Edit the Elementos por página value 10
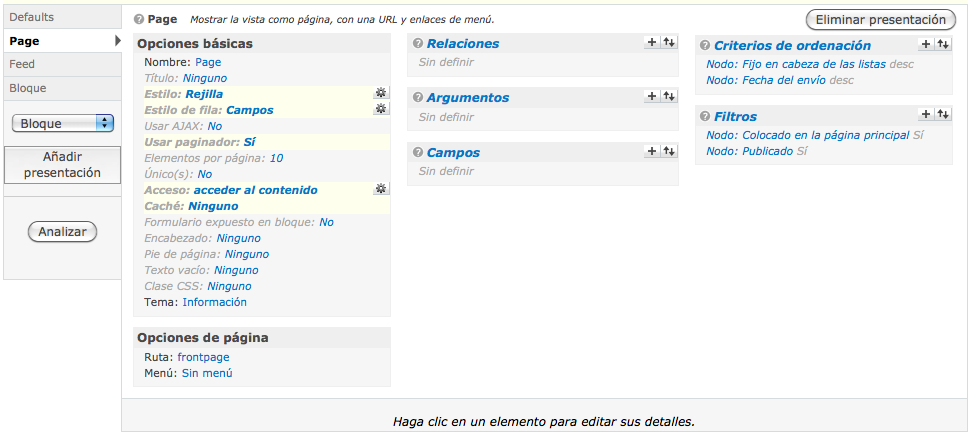Screen dimensions: 973x436 click(276, 158)
